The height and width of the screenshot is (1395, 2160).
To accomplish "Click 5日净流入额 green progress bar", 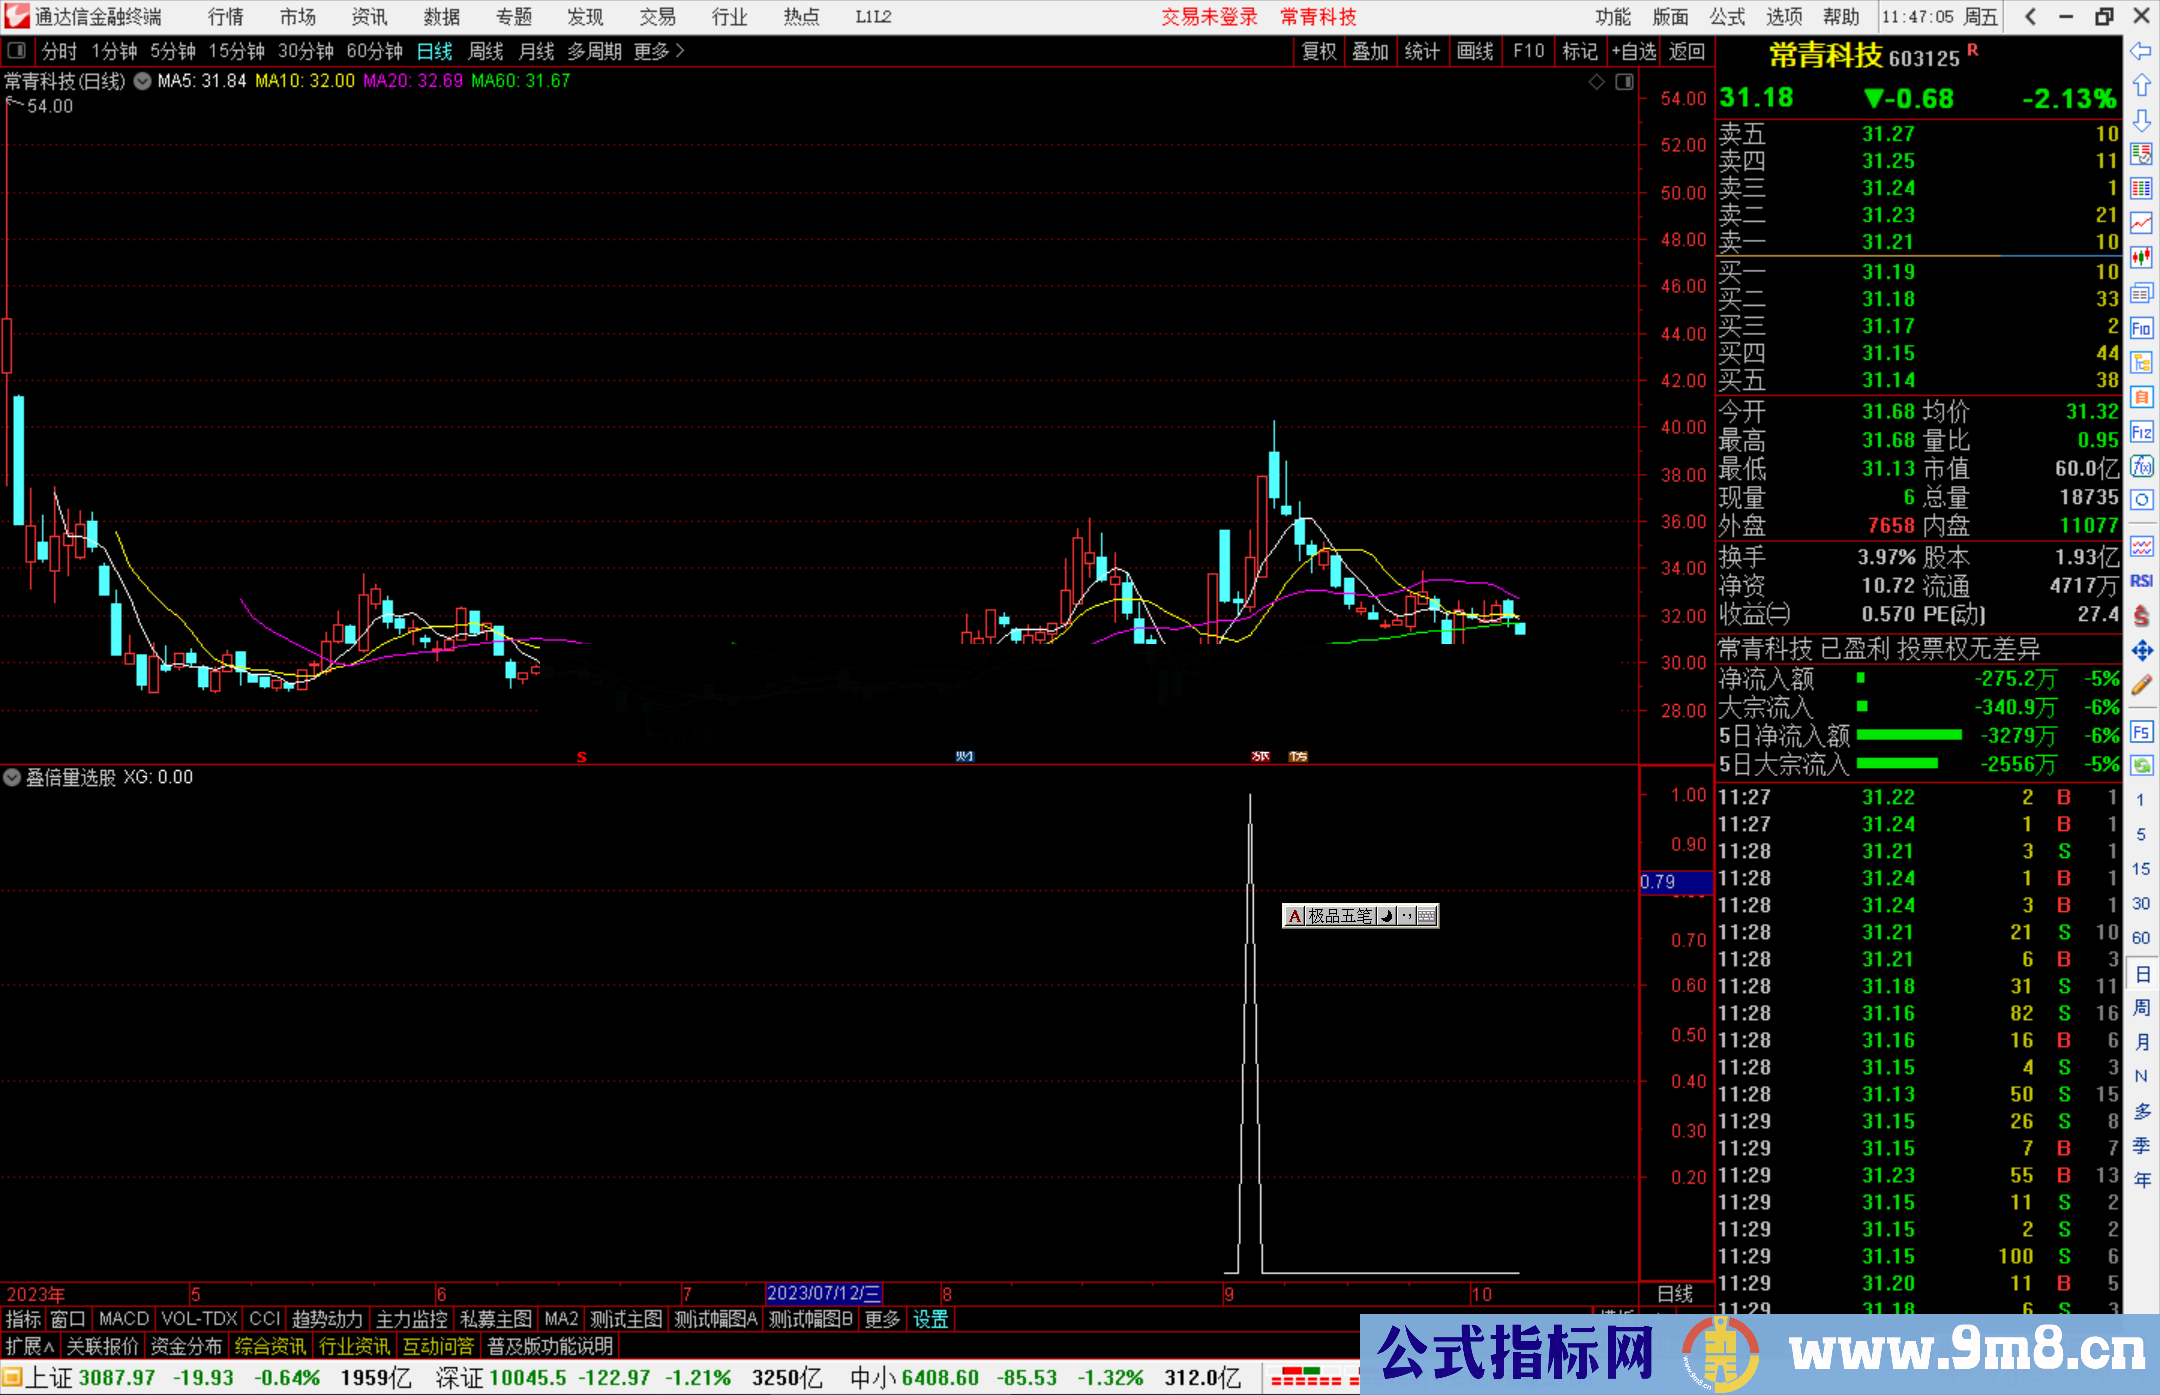I will pyautogui.click(x=1908, y=735).
